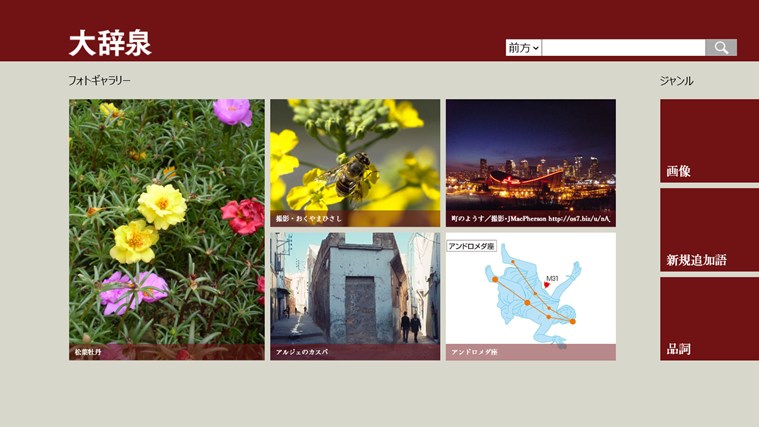Click the ジャンル section heading
759x427 pixels.
pos(677,81)
